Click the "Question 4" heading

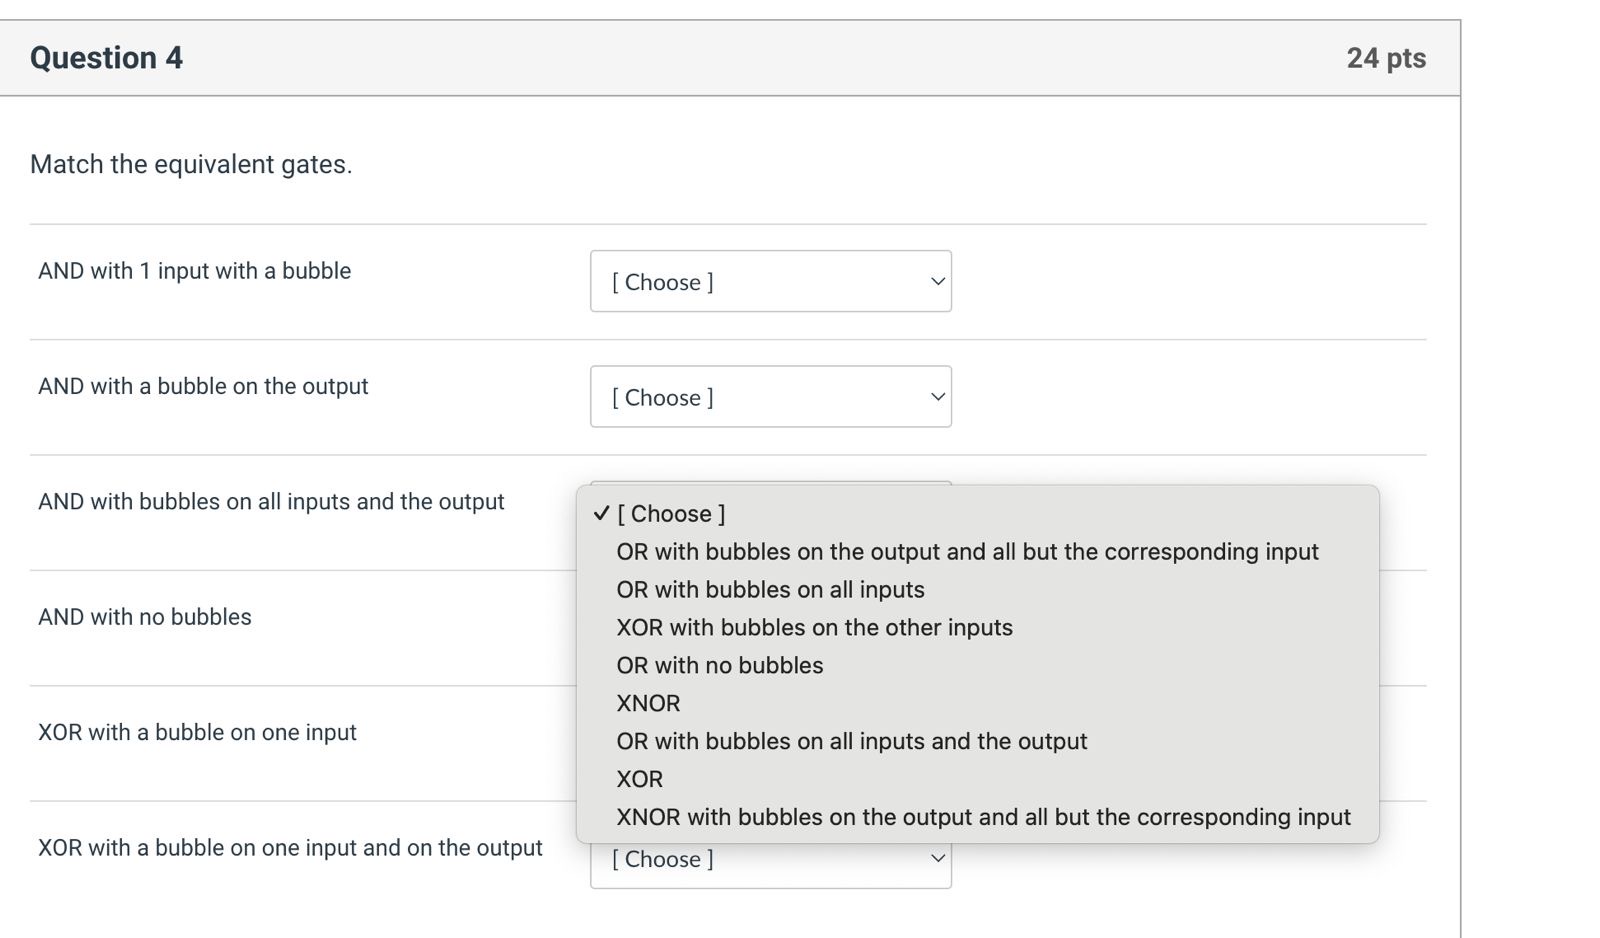click(x=106, y=58)
